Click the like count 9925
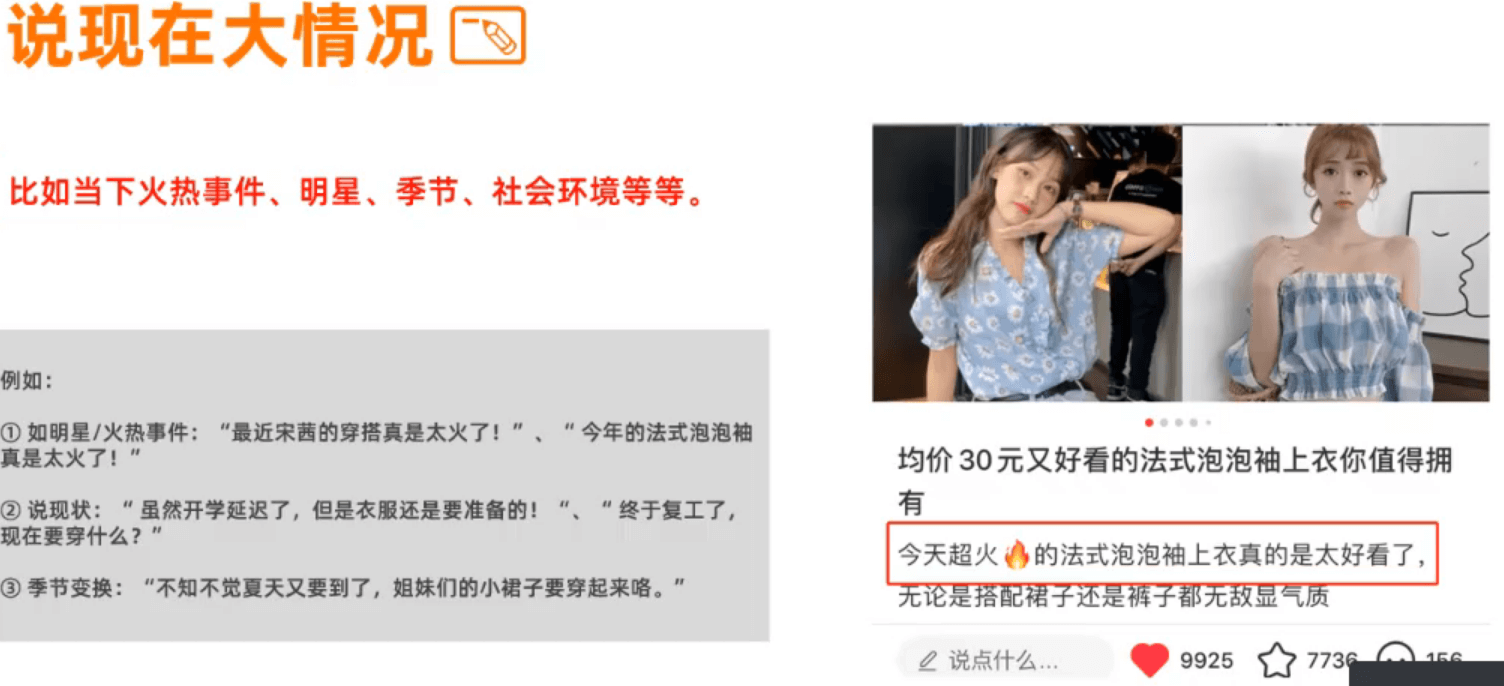 1206,661
